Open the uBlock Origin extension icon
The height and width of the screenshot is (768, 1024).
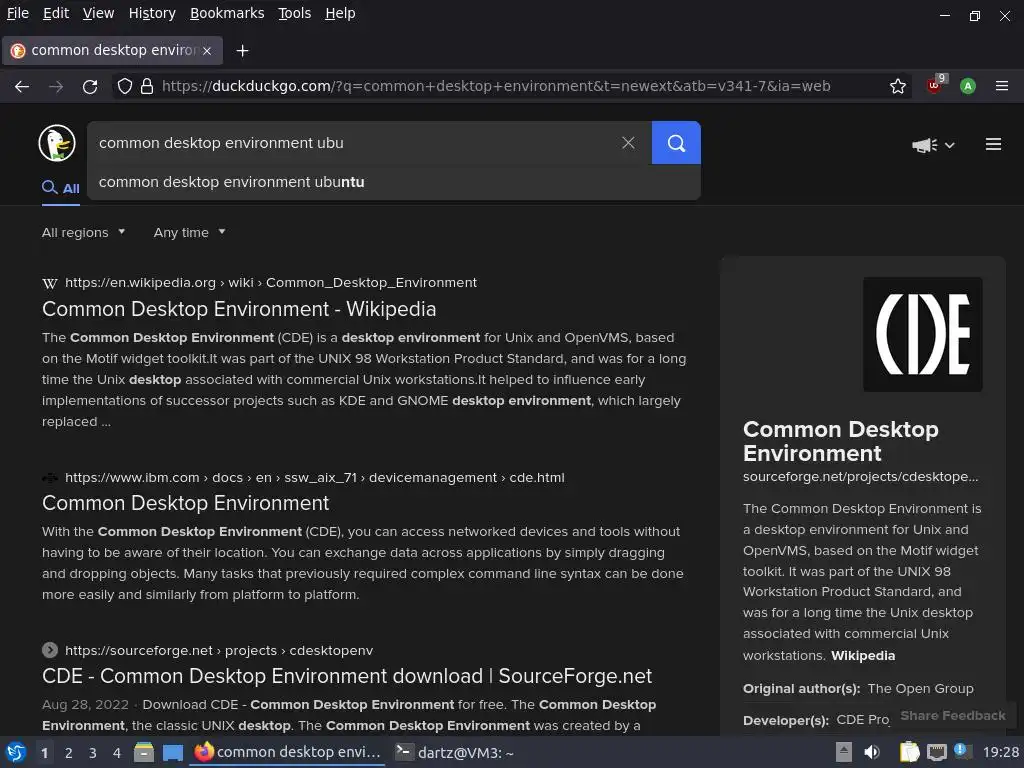[x=935, y=85]
